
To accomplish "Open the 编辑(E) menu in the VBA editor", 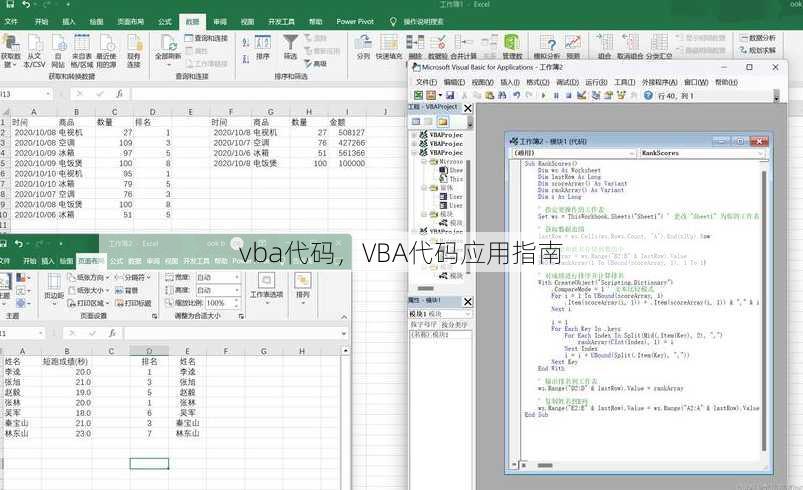I will (x=454, y=82).
